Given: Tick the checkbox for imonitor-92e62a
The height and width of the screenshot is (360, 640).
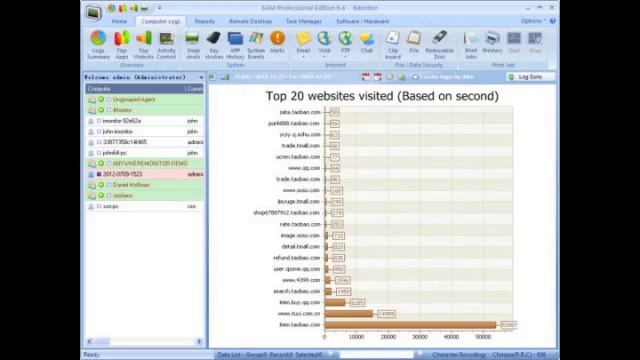Looking at the screenshot, I should 99,121.
